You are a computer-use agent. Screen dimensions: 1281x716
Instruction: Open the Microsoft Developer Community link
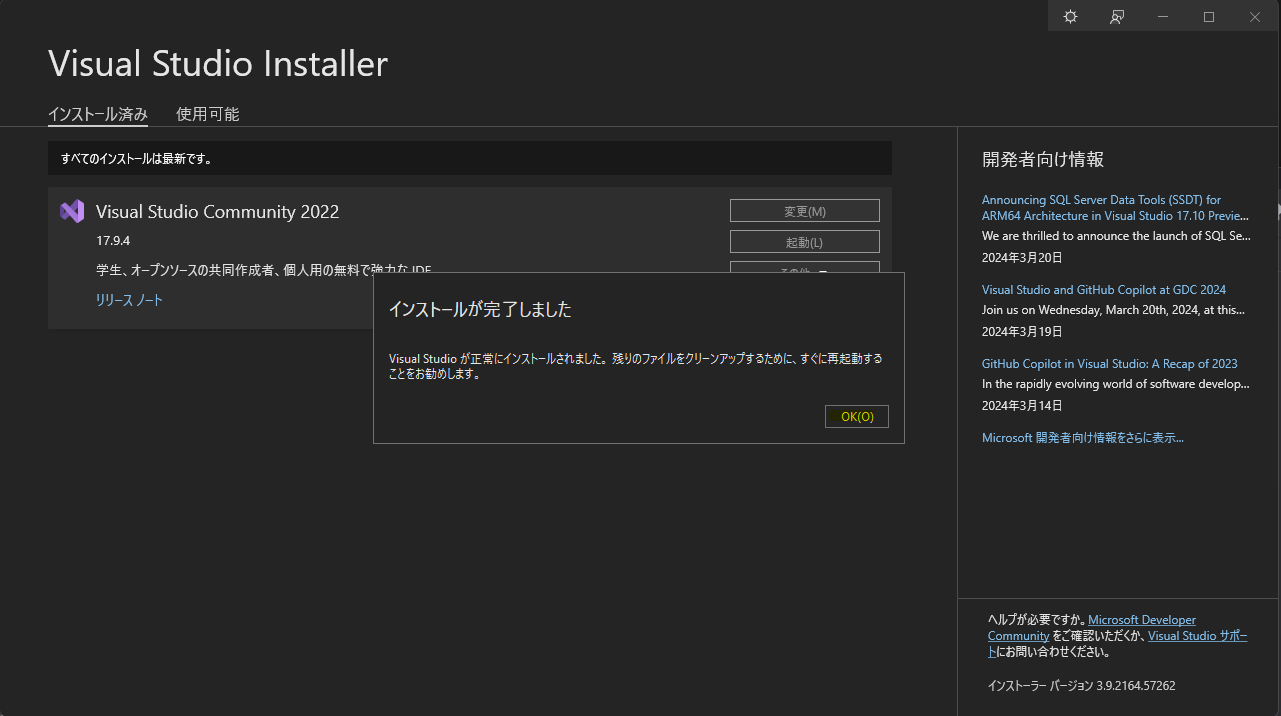click(x=1141, y=619)
